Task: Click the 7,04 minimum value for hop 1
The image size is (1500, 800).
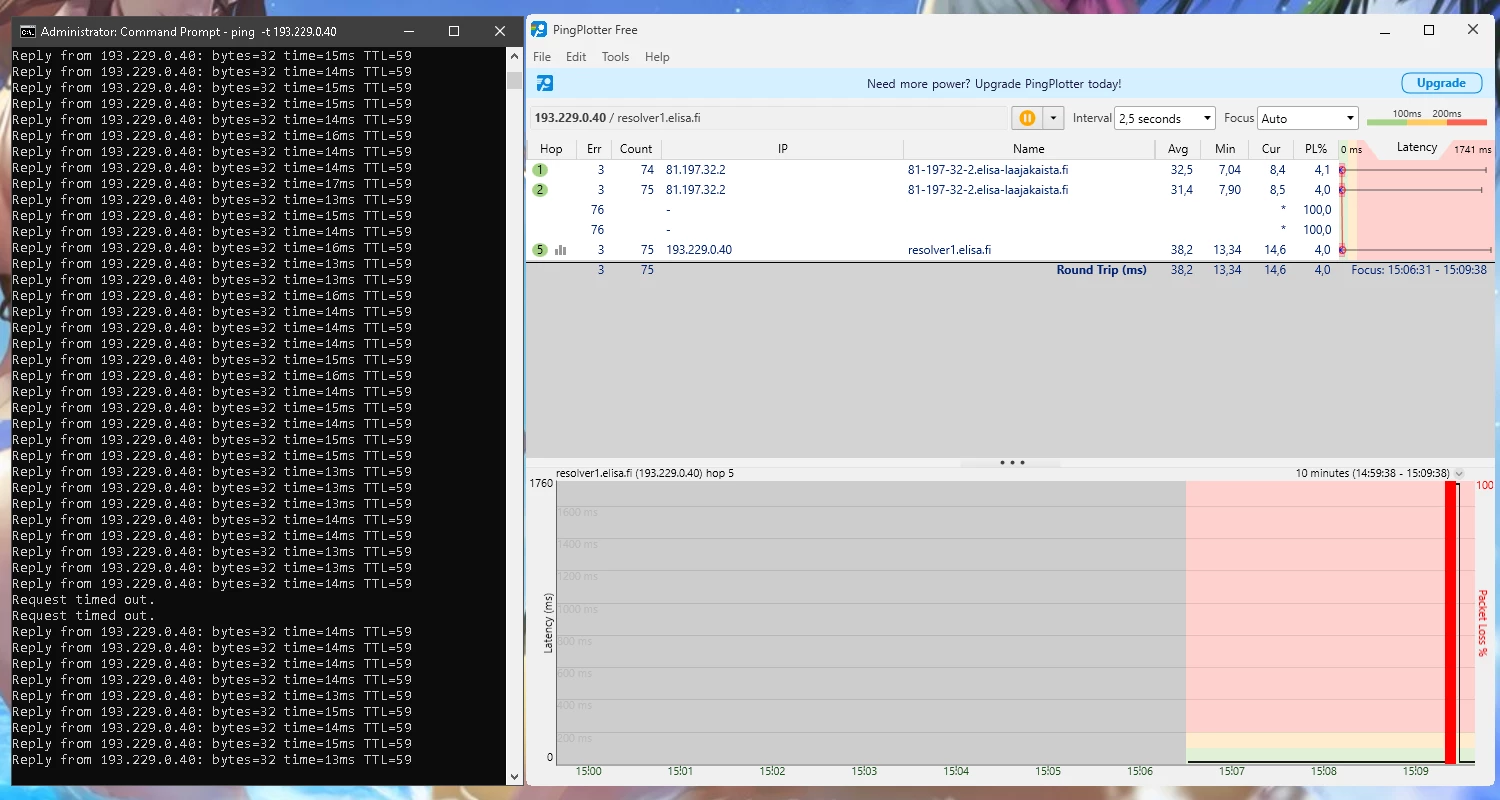Action: click(1228, 170)
